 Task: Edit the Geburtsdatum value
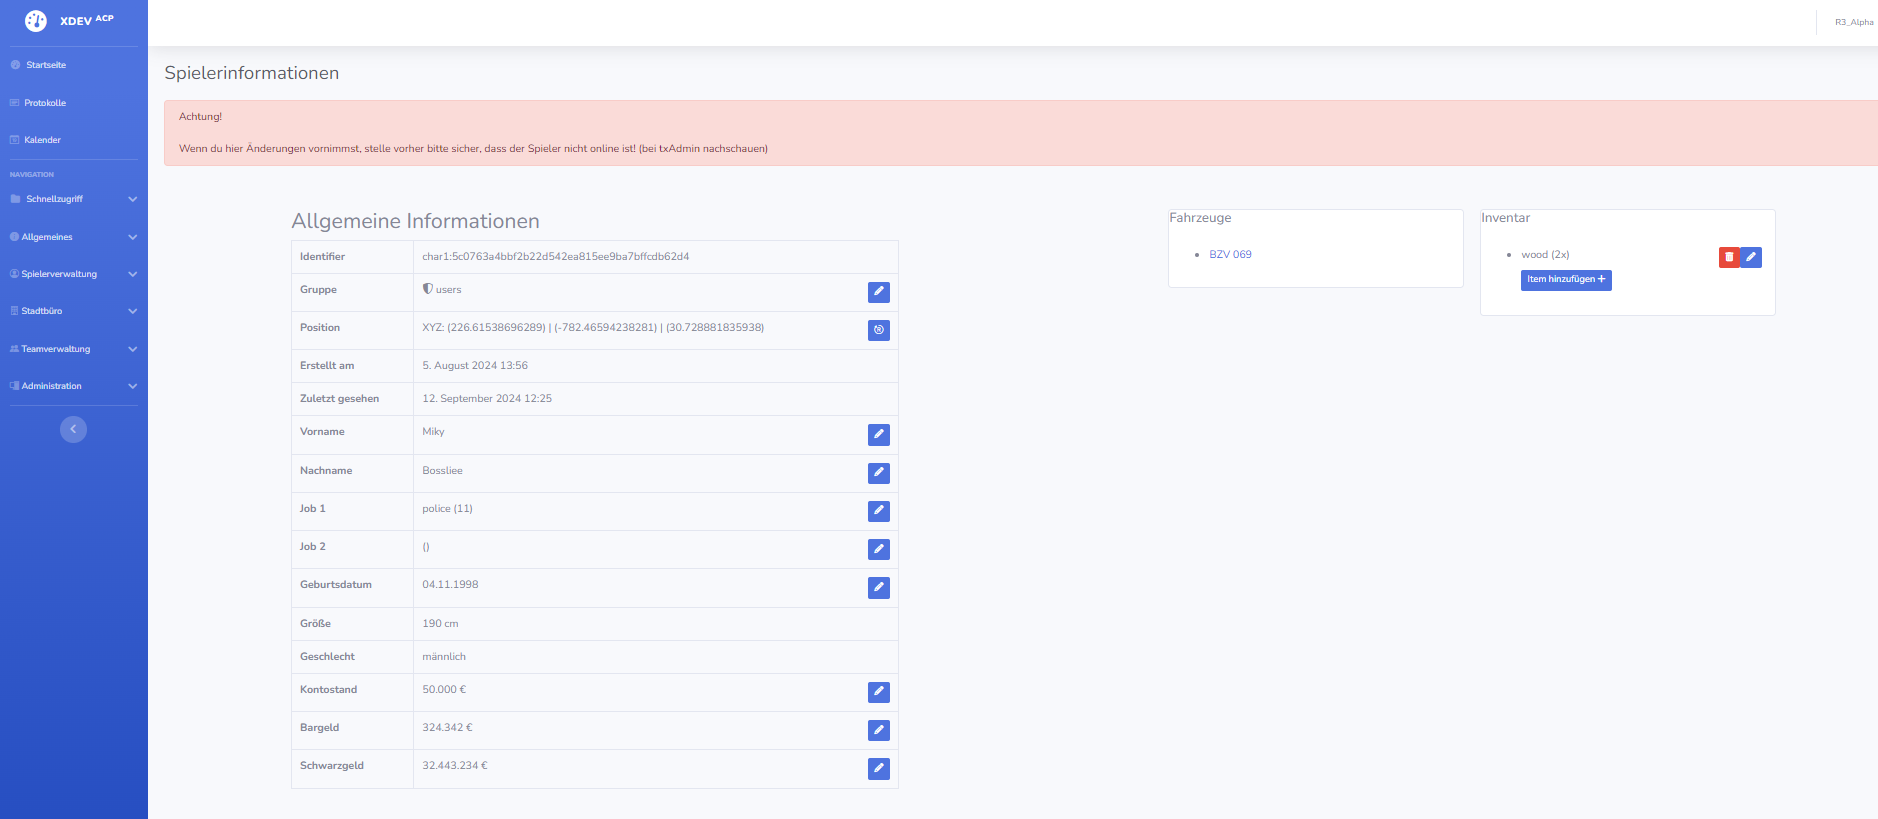(x=878, y=588)
